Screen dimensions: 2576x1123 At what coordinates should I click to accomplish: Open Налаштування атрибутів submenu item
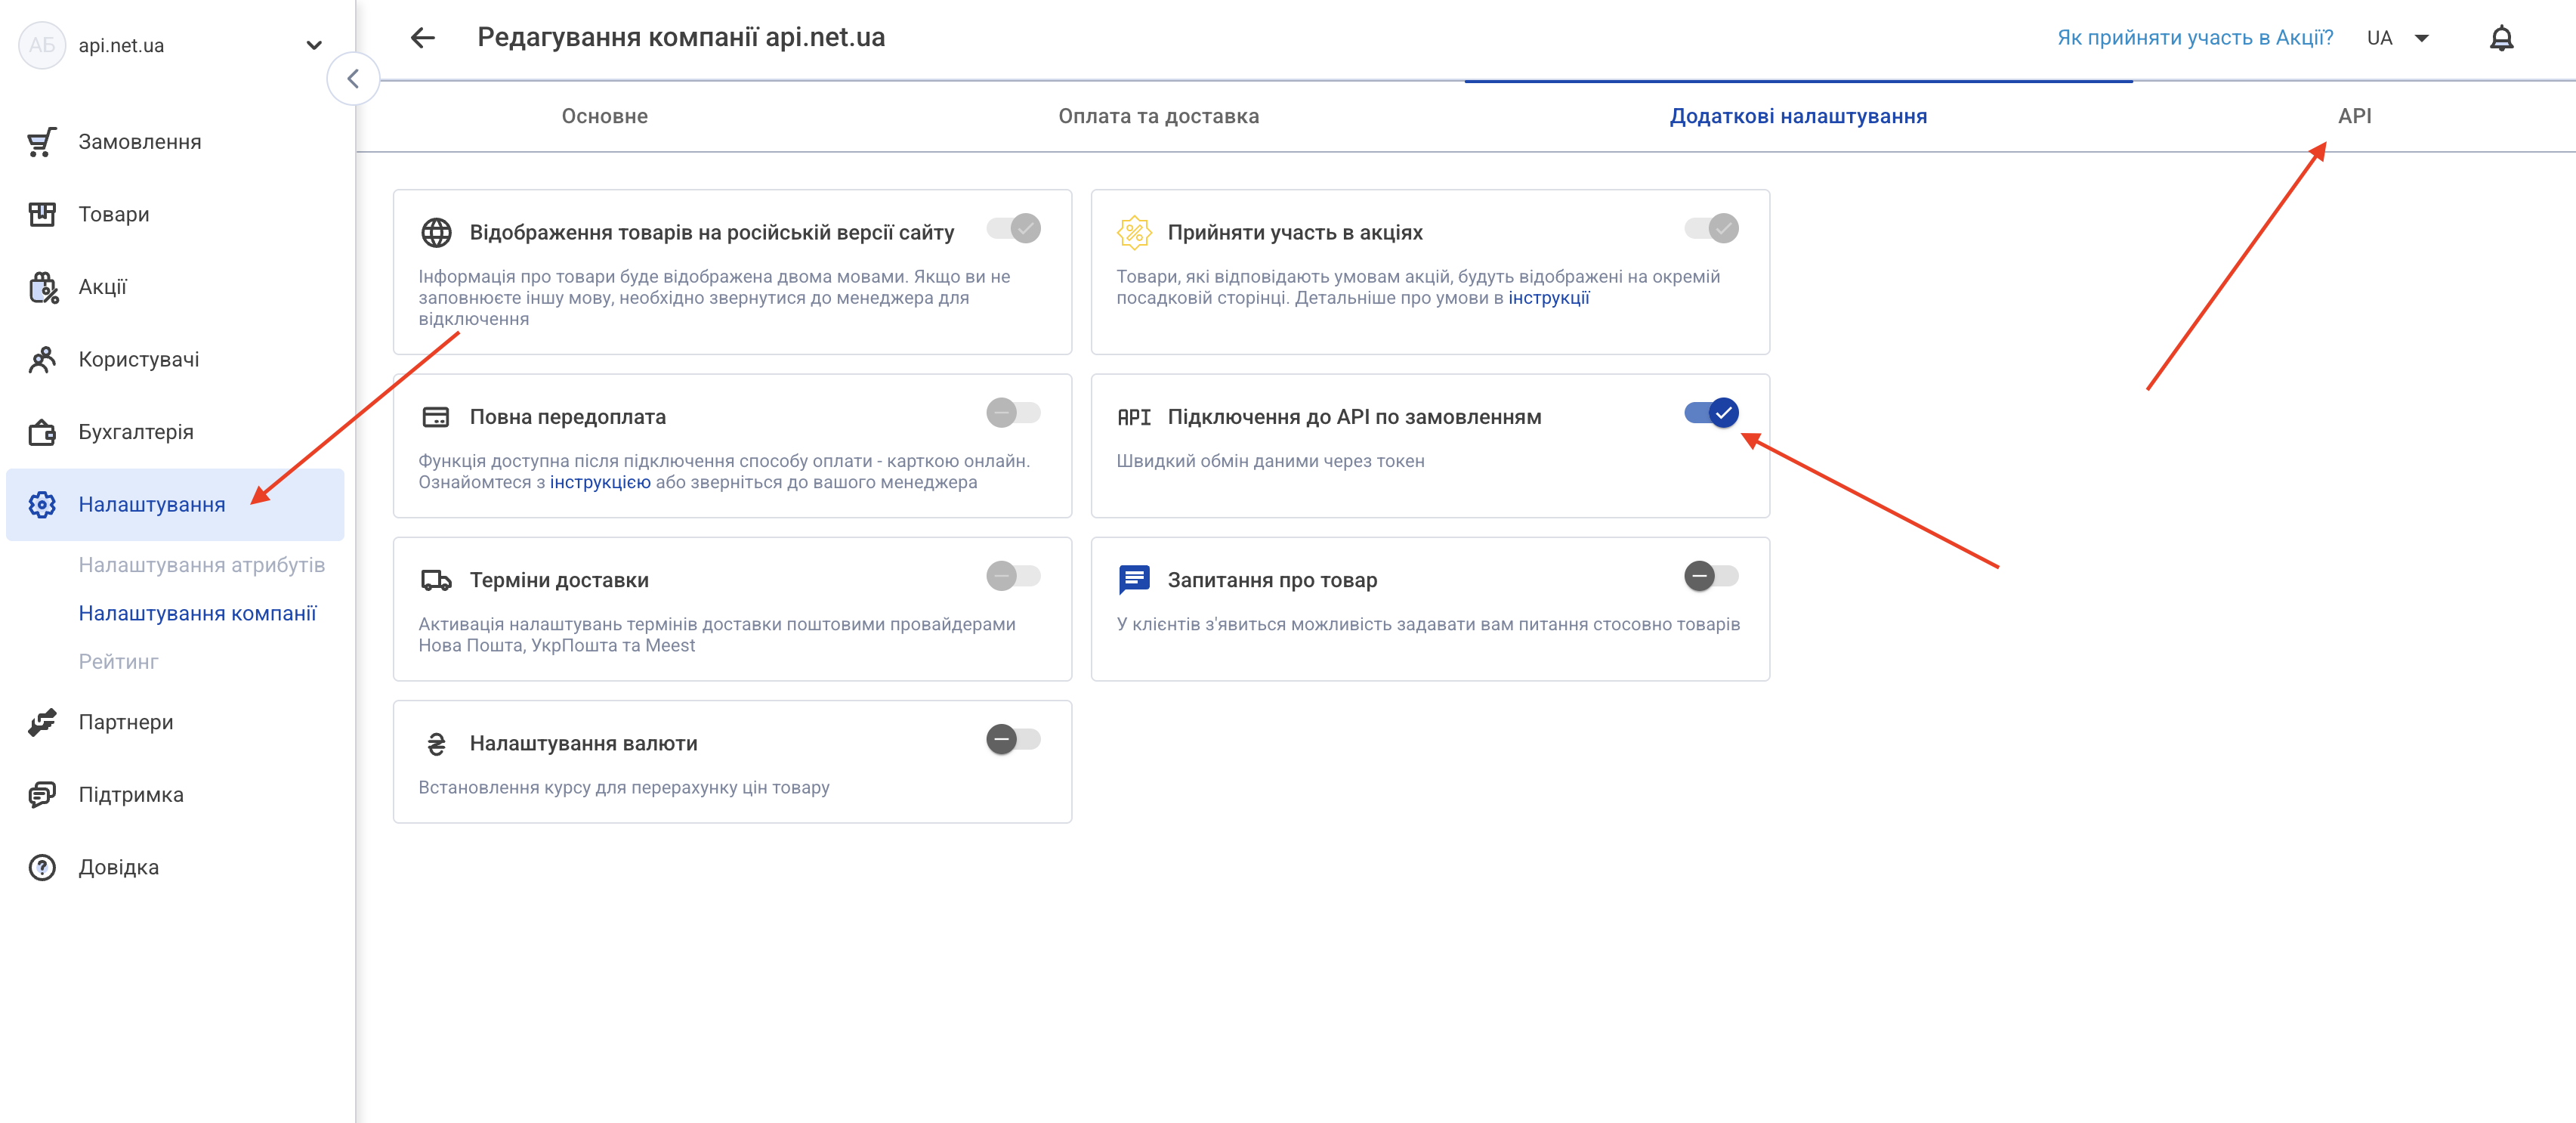click(x=202, y=565)
